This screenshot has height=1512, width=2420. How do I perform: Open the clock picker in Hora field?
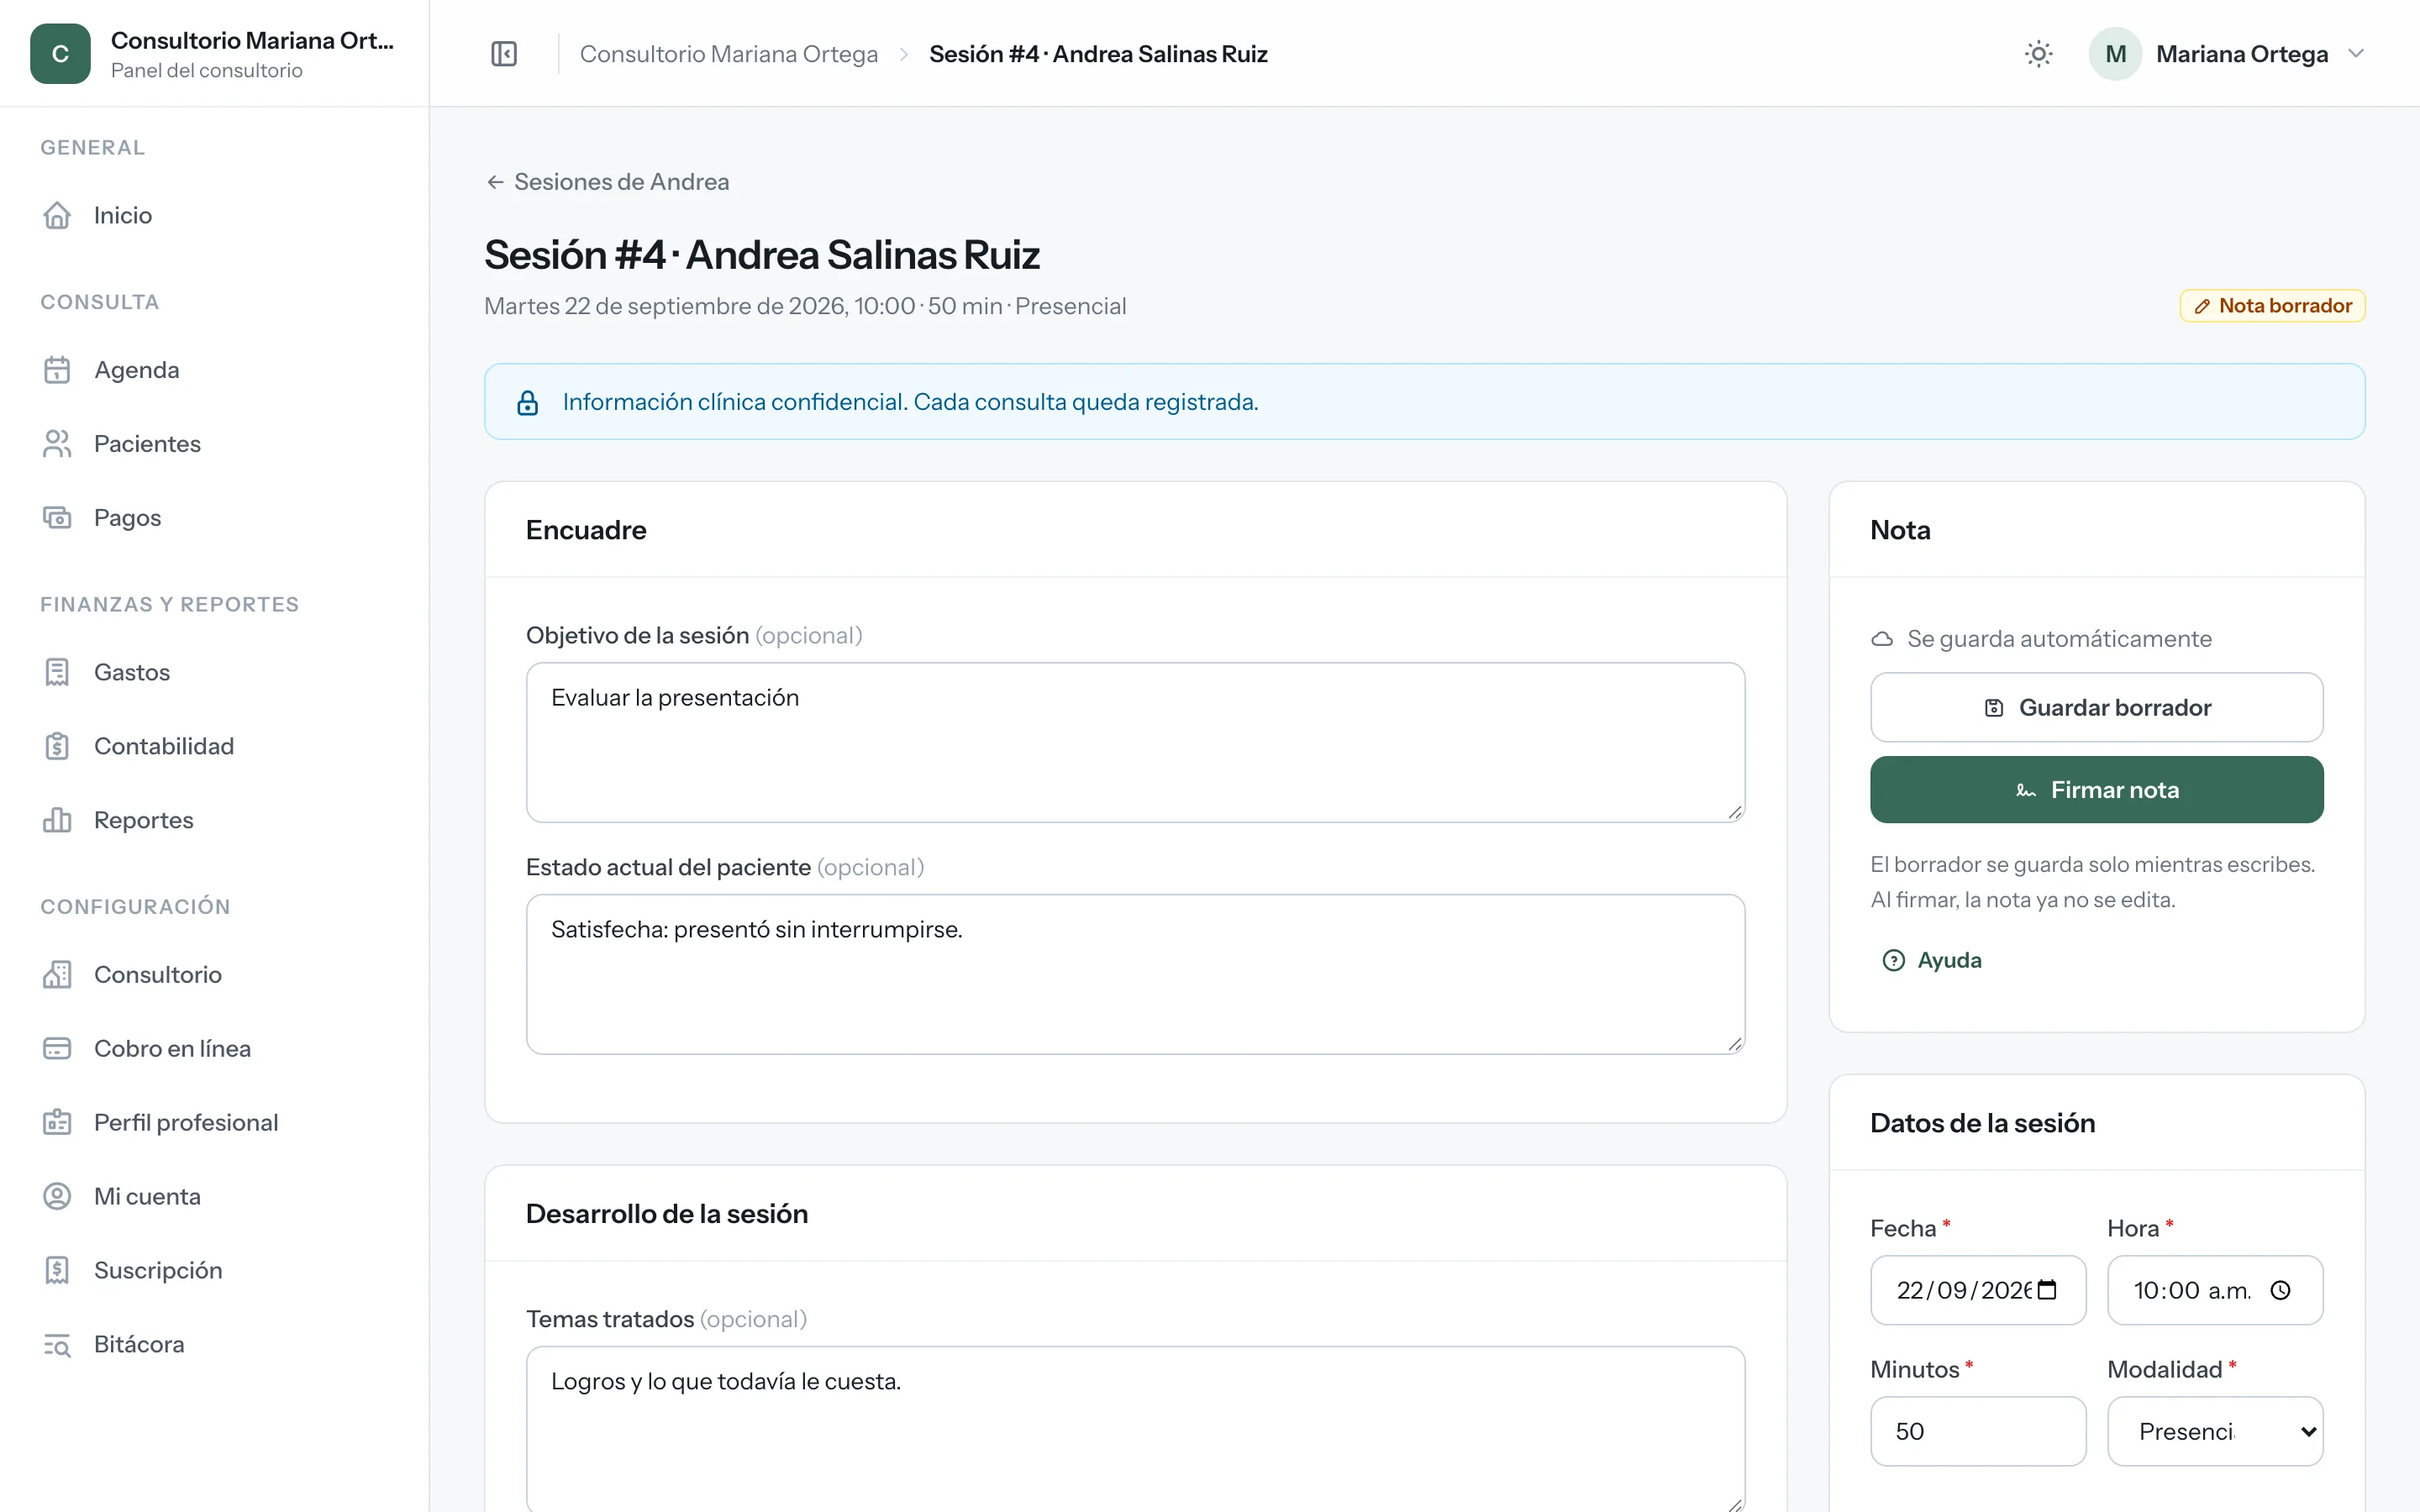(x=2280, y=1290)
